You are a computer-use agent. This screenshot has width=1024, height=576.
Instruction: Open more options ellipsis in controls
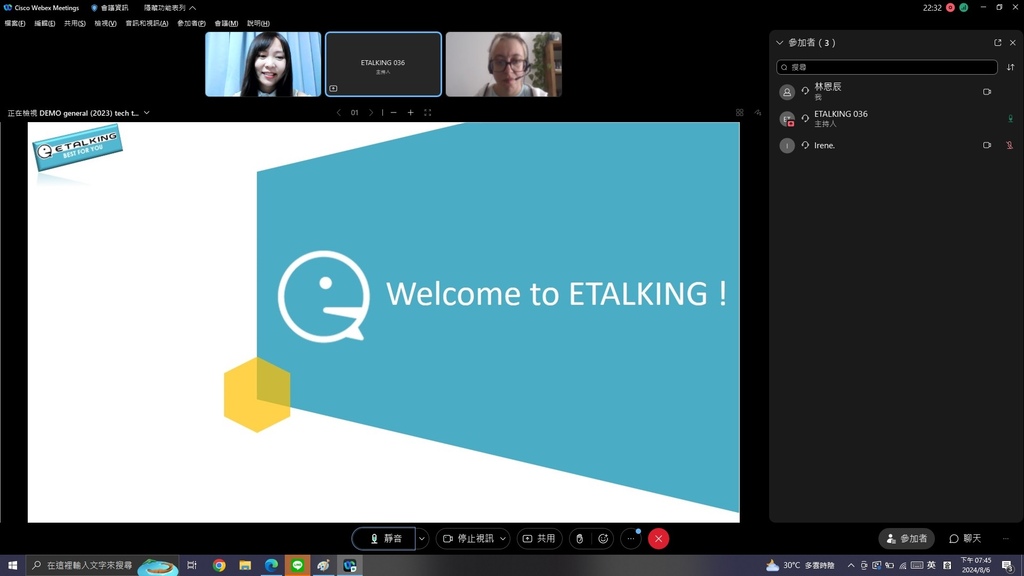[x=631, y=539]
